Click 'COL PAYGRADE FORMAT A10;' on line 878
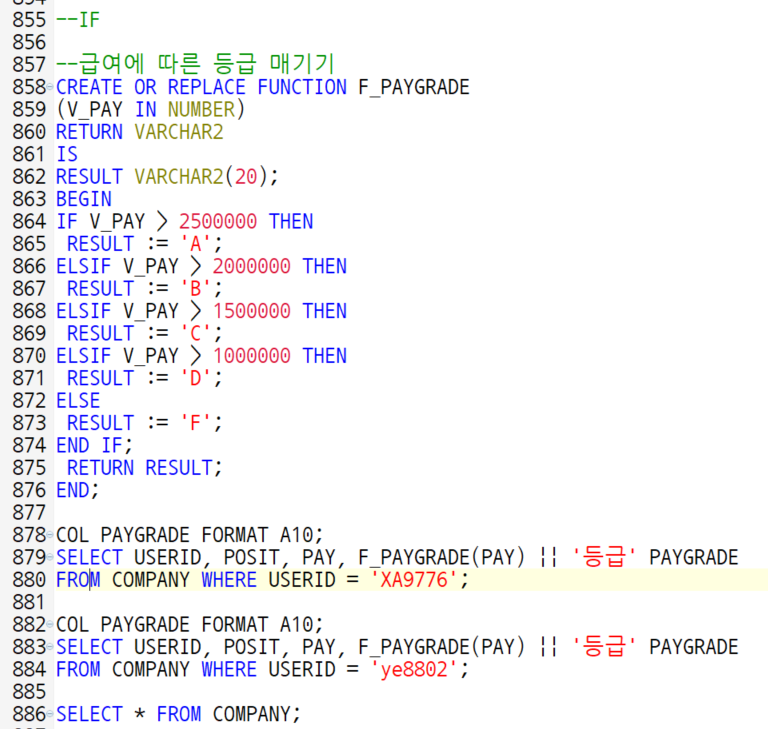This screenshot has width=768, height=729. (190, 535)
